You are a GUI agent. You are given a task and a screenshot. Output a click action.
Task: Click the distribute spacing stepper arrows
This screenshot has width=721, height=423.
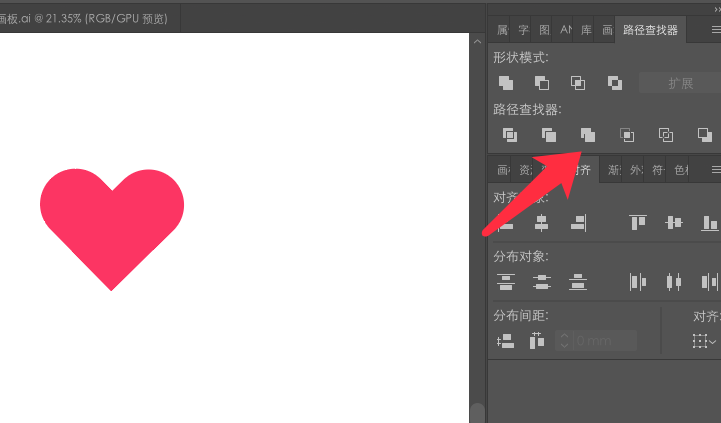click(x=565, y=341)
